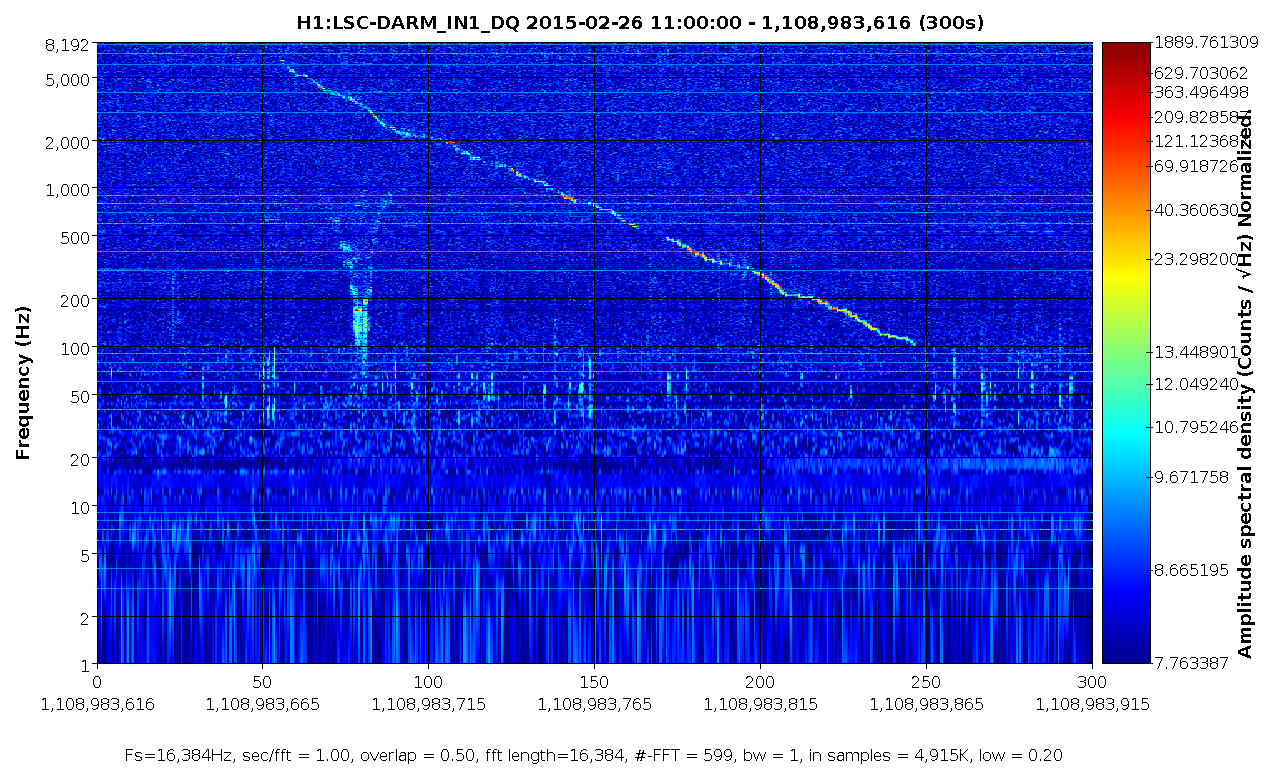The width and height of the screenshot is (1280, 768).
Task: Click the 50 tick on time axis
Action: click(262, 681)
